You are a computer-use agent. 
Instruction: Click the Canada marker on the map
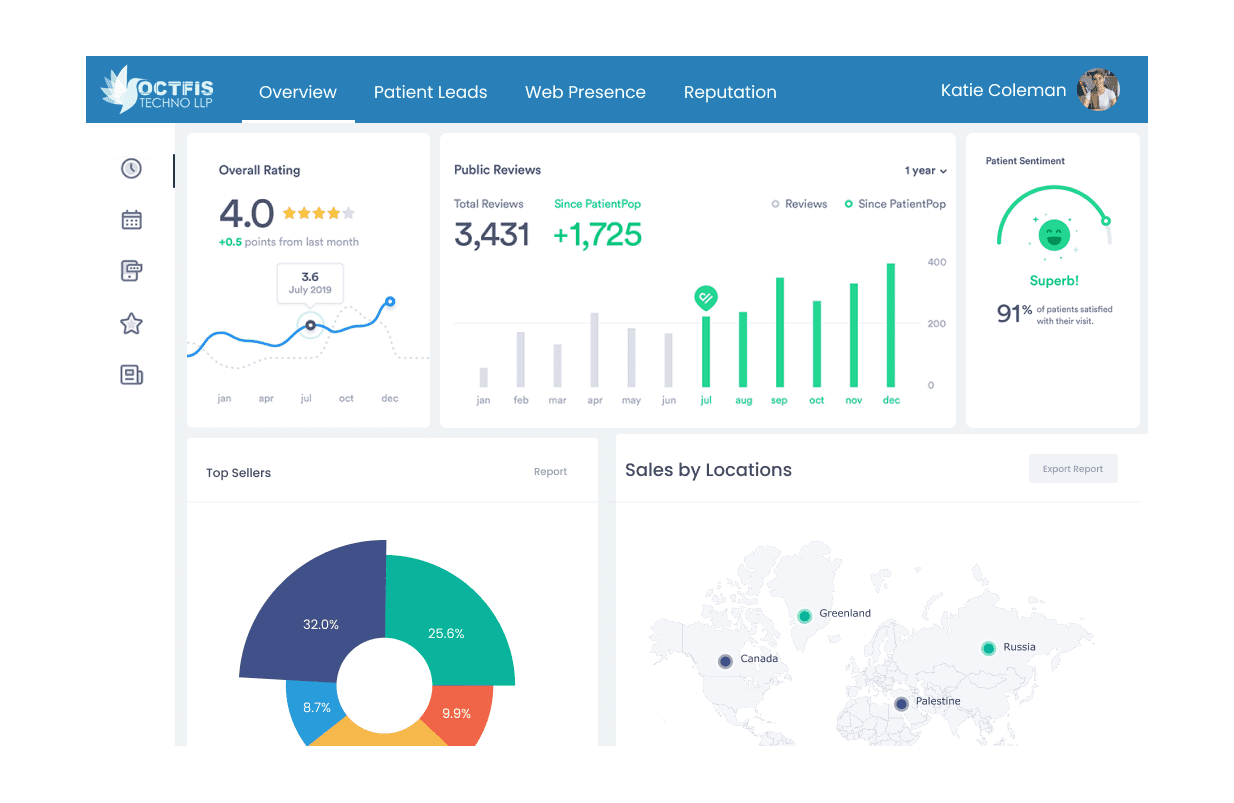coord(723,660)
